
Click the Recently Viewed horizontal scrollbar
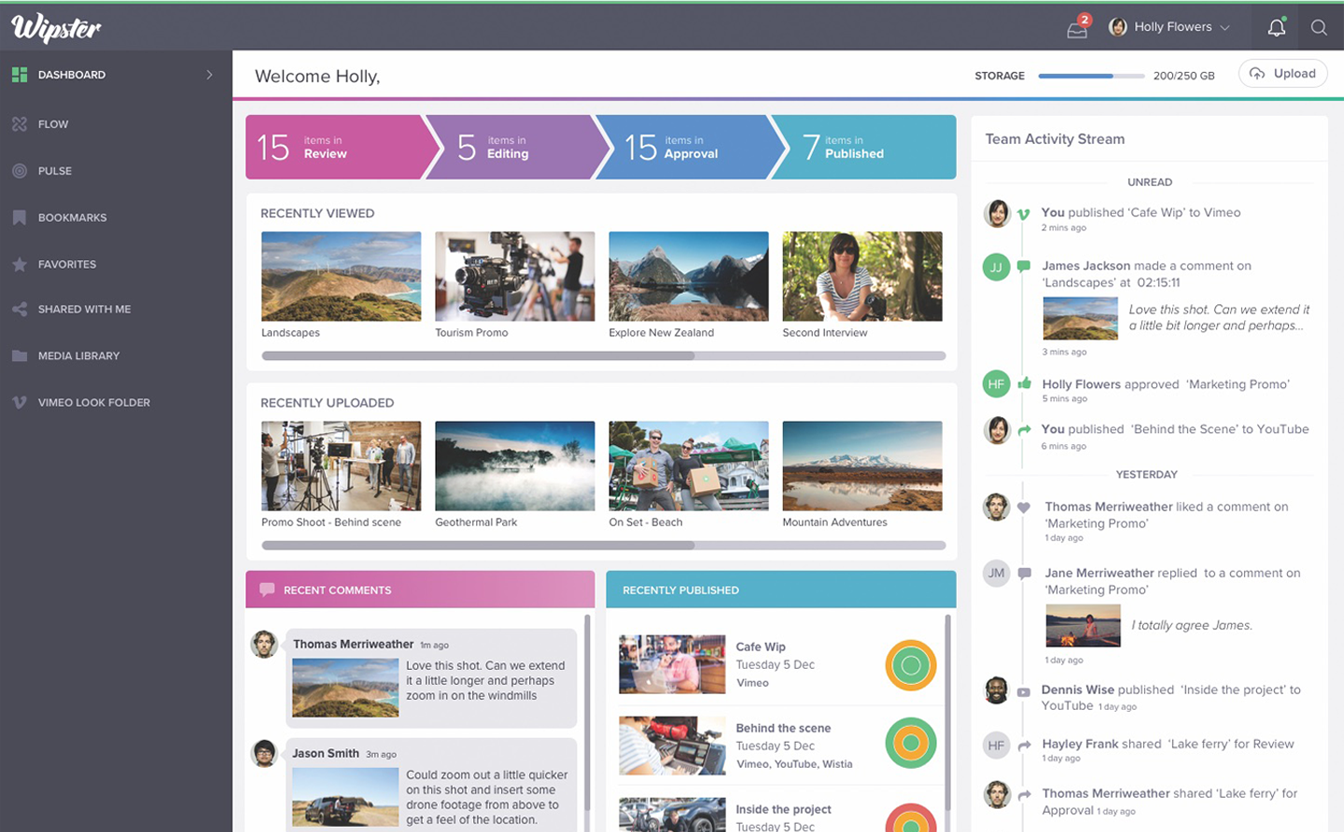603,356
